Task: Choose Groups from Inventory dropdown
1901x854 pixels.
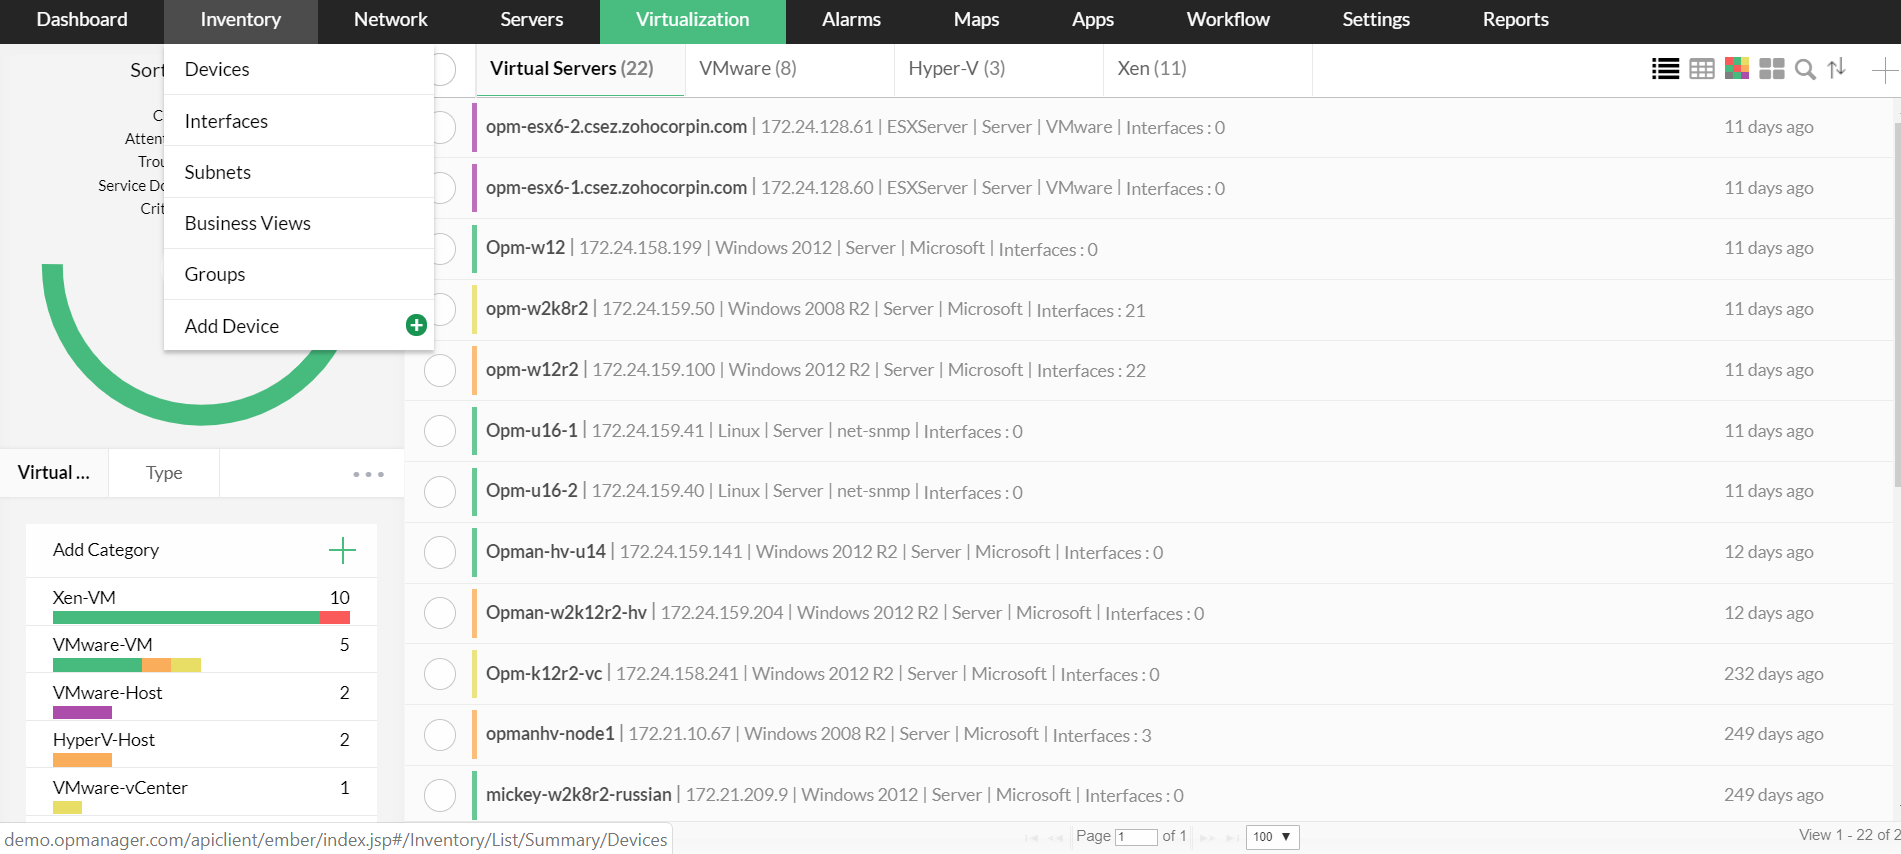Action: pyautogui.click(x=299, y=274)
